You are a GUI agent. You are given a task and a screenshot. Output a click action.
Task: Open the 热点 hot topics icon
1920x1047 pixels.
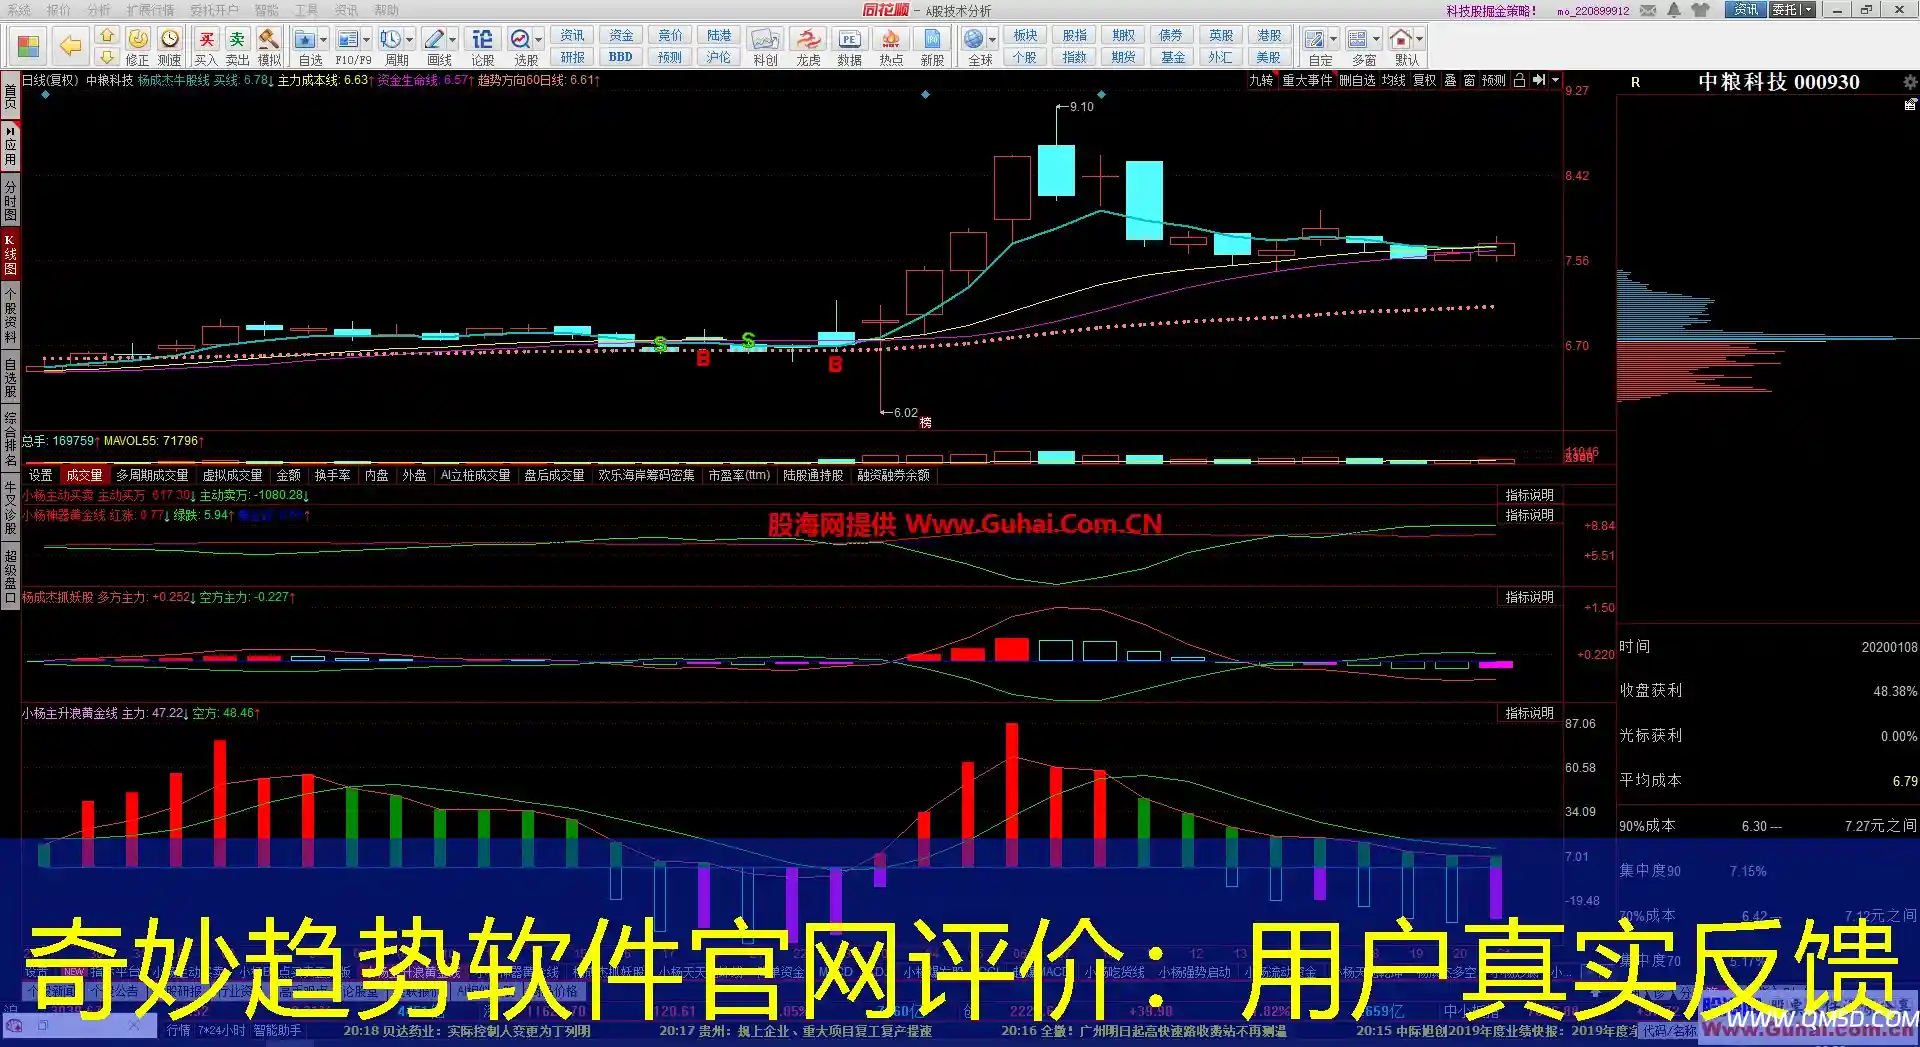click(x=891, y=47)
